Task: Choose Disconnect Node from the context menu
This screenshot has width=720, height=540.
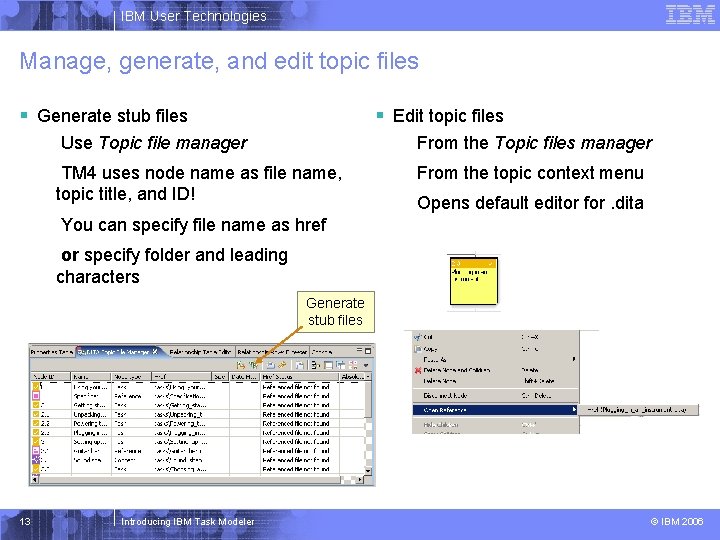Action: pyautogui.click(x=495, y=395)
